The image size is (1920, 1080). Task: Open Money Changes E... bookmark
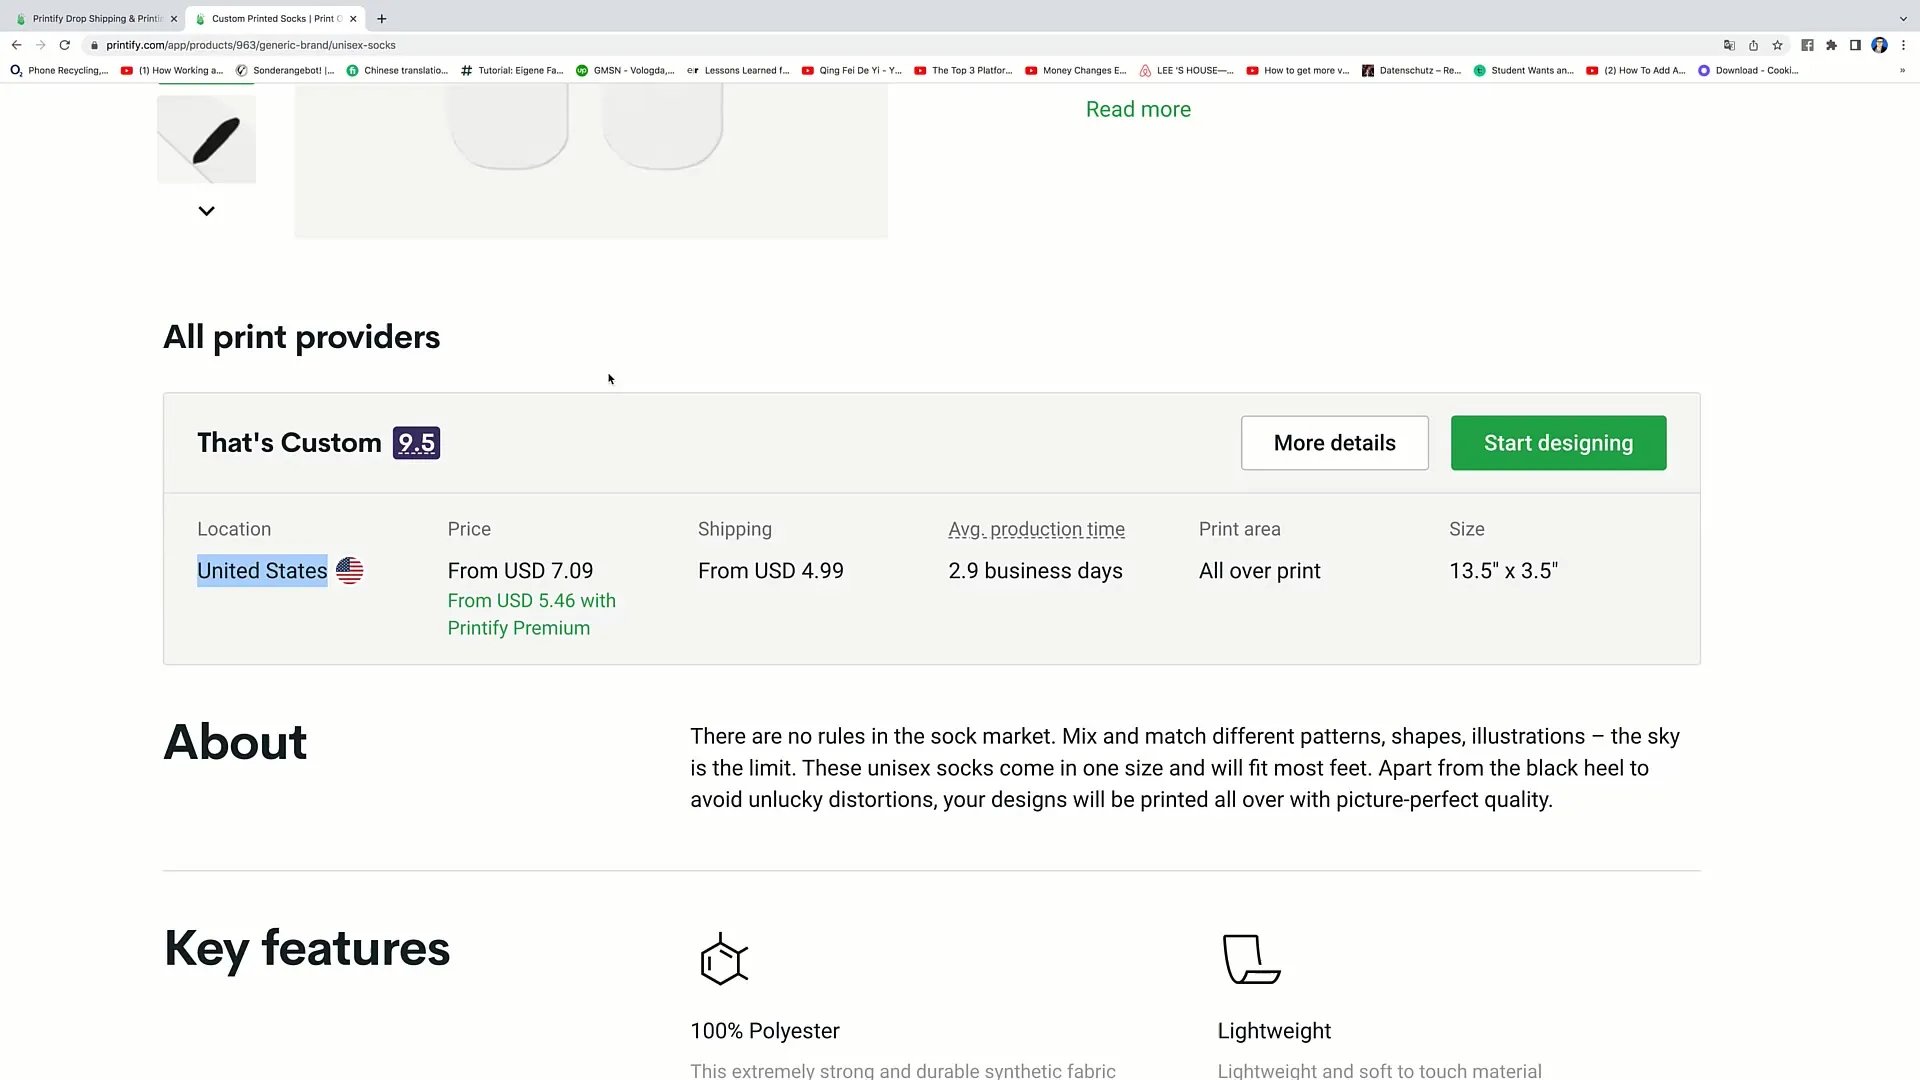(x=1076, y=71)
